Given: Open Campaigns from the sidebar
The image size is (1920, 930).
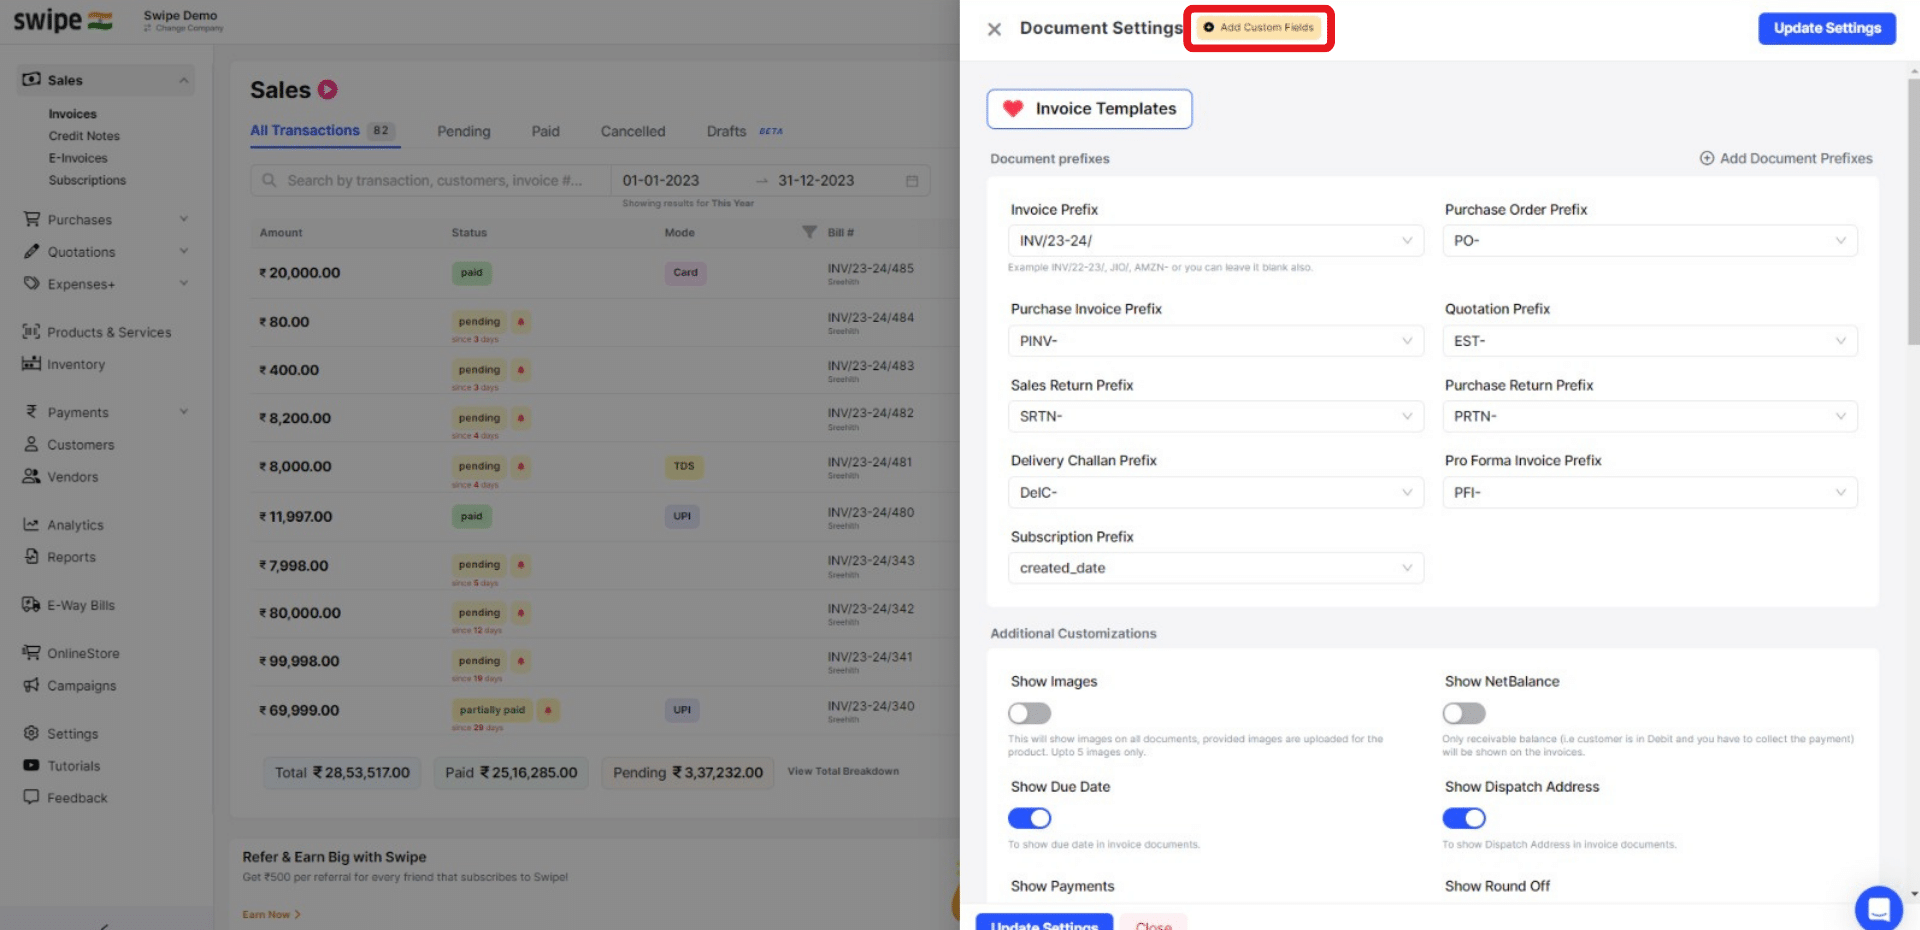Looking at the screenshot, I should [x=80, y=685].
